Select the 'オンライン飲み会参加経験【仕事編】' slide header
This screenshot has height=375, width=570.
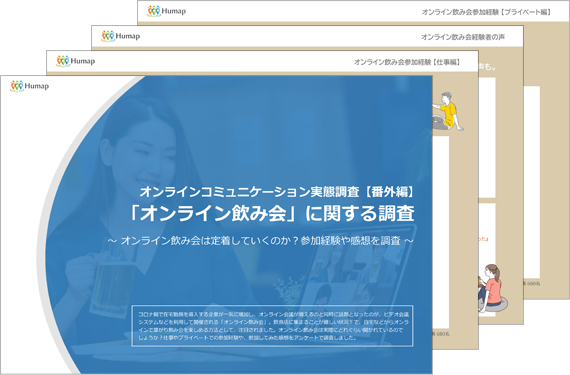coord(407,62)
